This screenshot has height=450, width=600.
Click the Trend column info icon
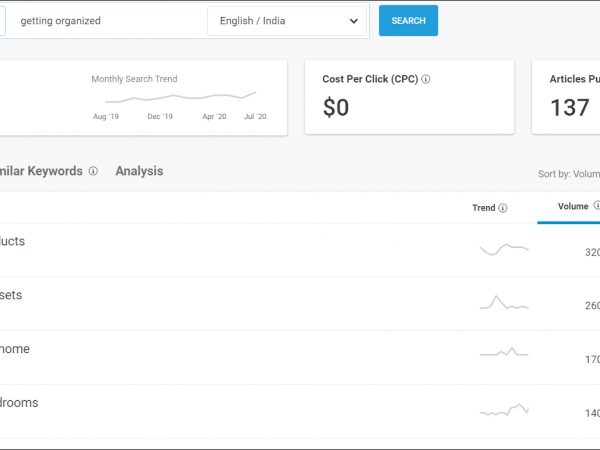(502, 208)
